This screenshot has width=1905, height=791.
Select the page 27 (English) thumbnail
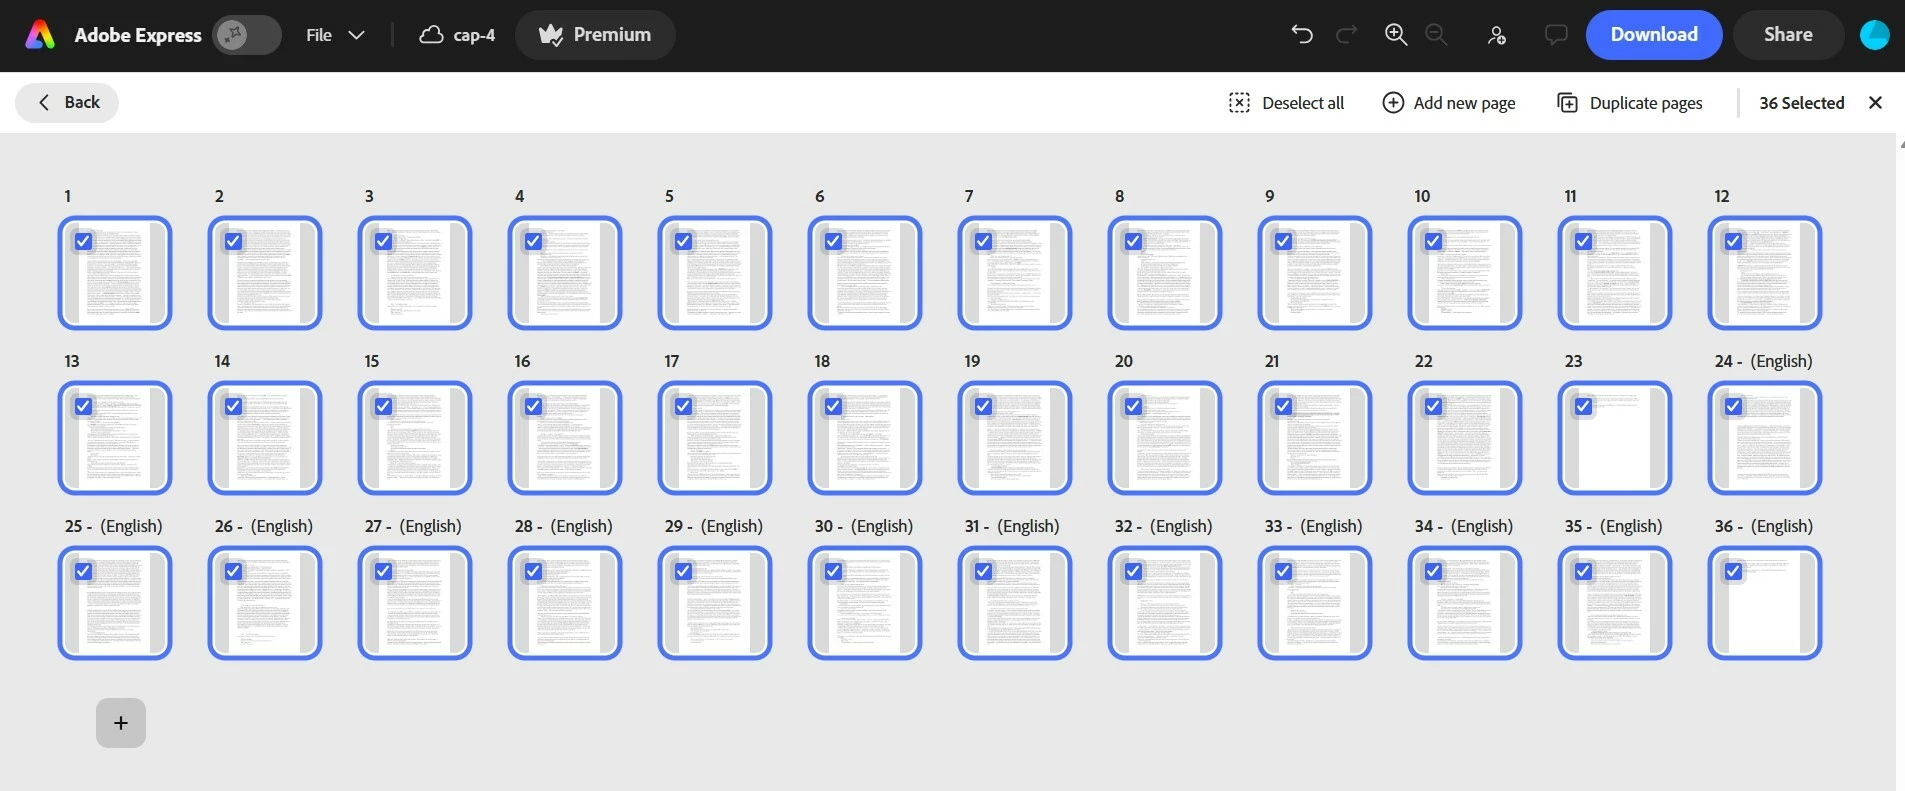[x=415, y=603]
